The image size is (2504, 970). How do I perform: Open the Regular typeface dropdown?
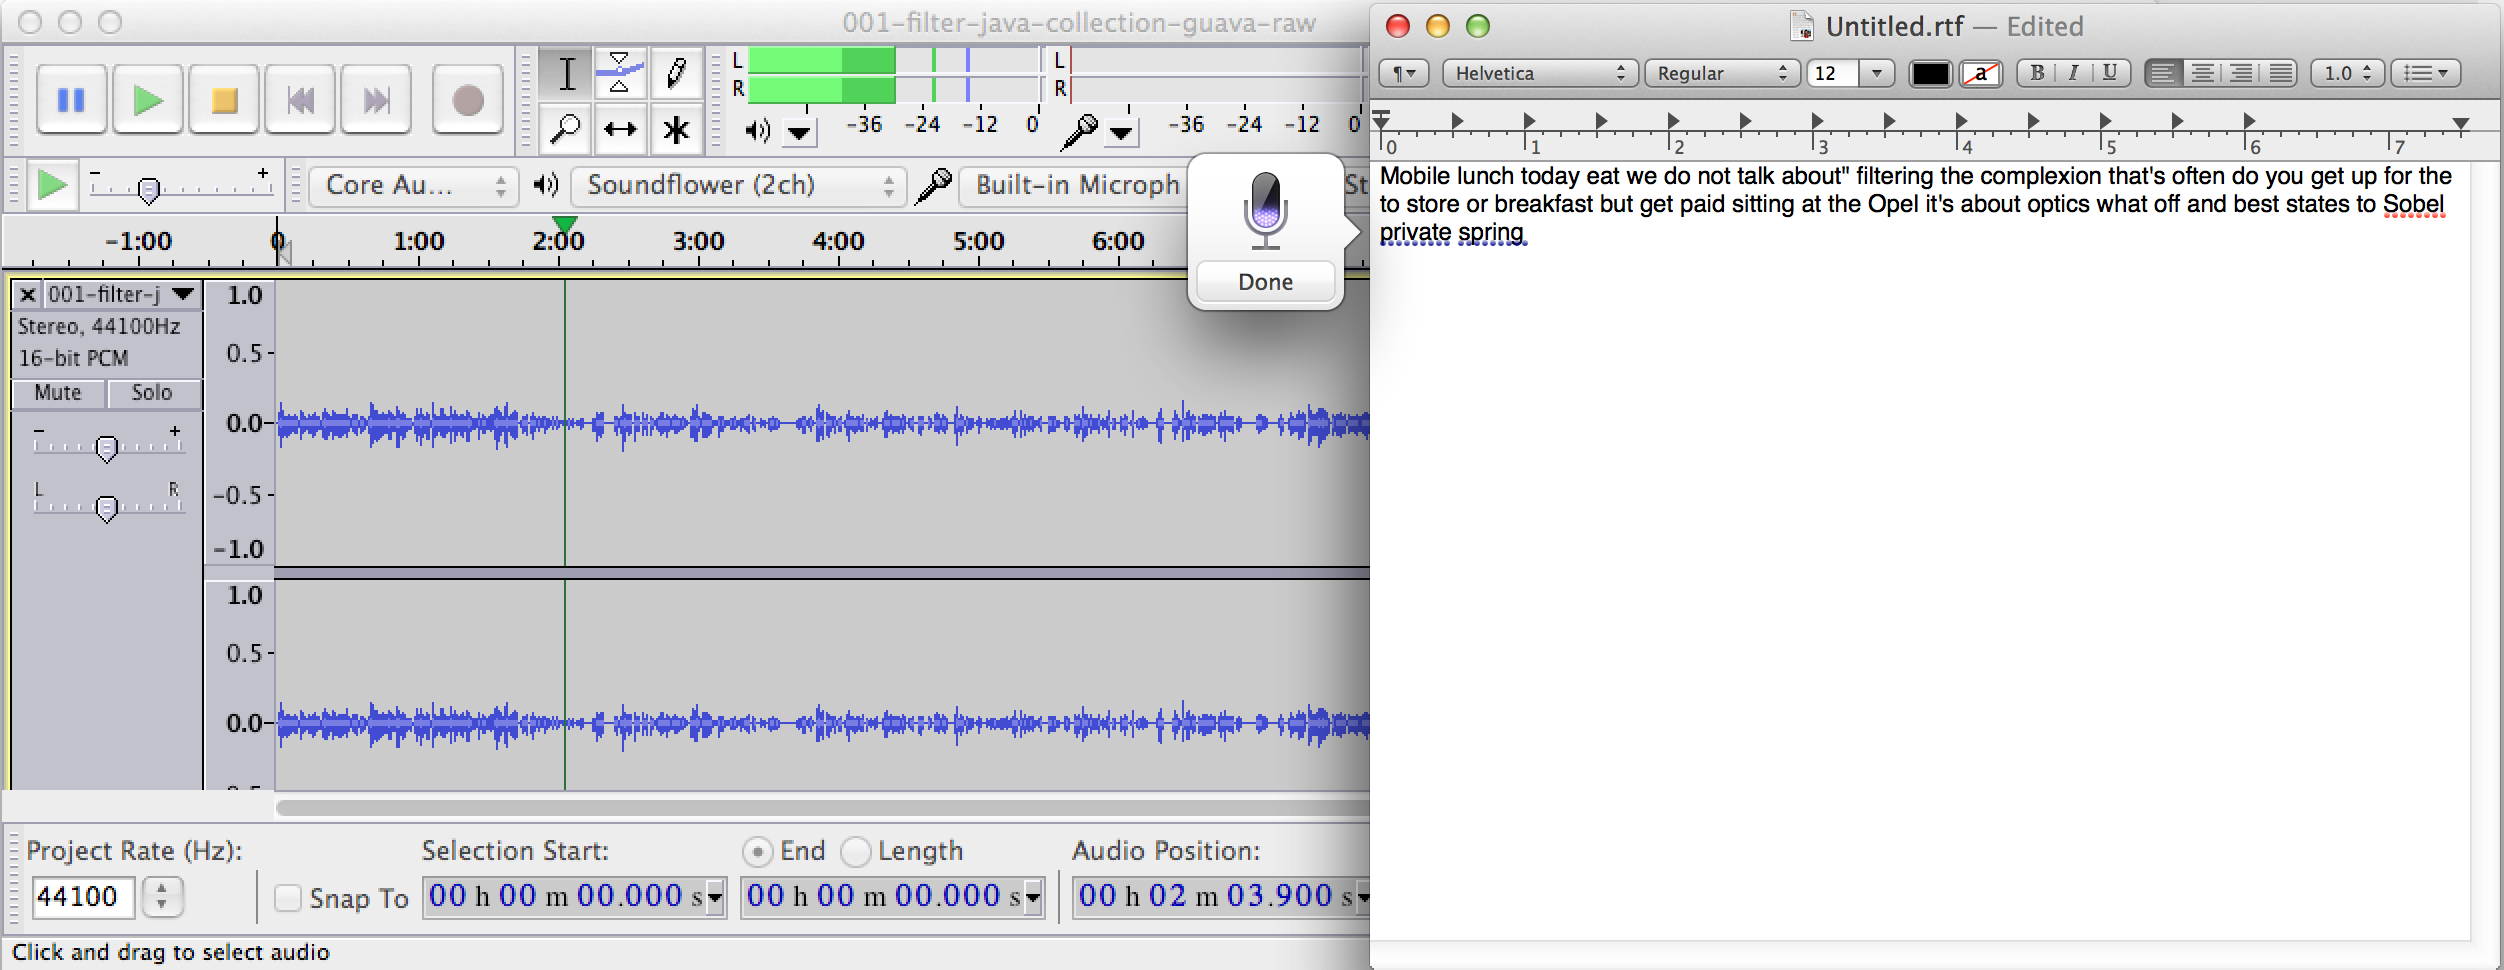click(1722, 73)
